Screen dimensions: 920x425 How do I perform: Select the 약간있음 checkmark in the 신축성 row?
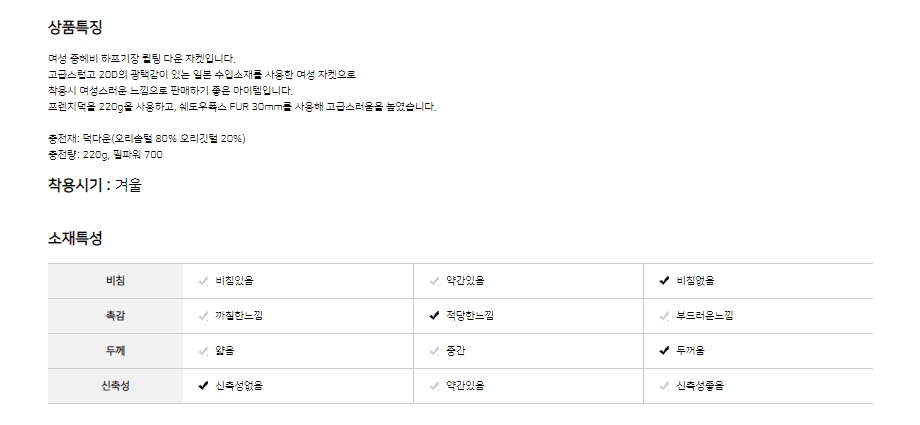pos(434,386)
